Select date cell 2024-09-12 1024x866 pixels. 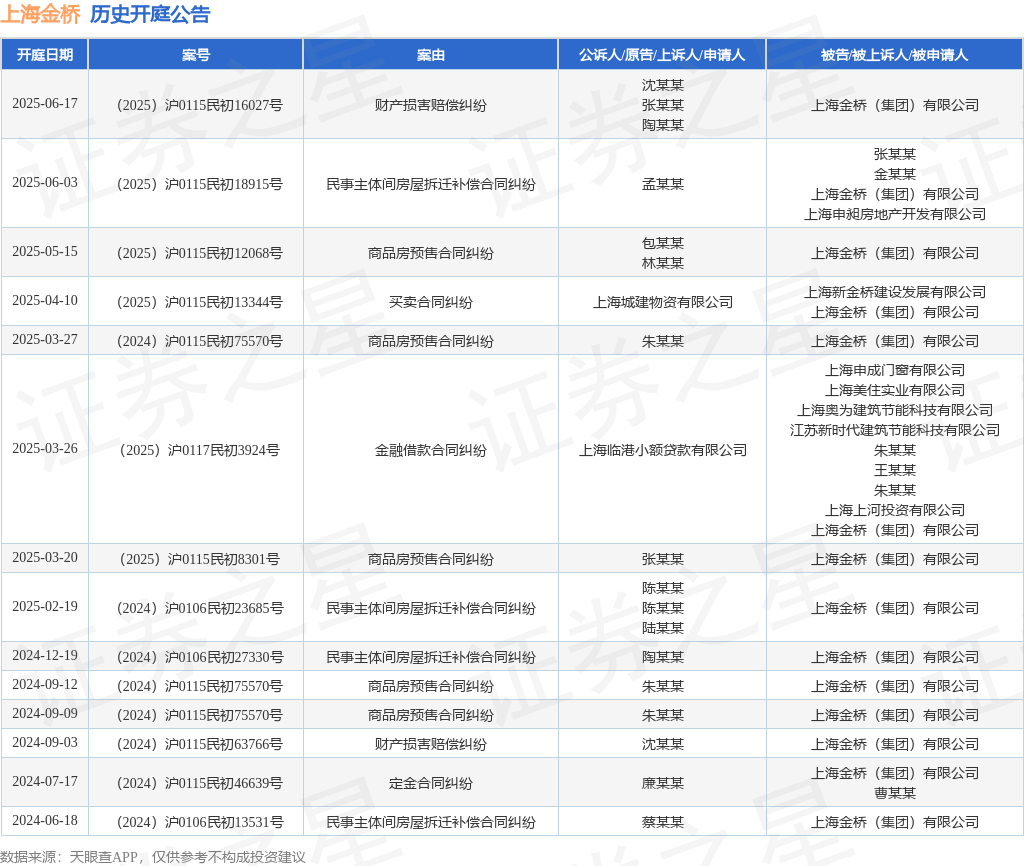(44, 684)
